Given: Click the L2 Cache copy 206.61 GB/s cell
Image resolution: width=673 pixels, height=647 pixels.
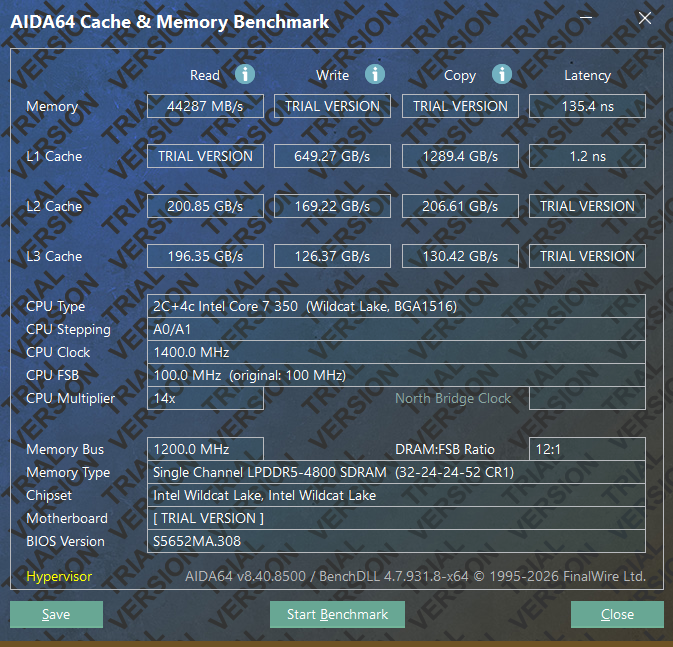Looking at the screenshot, I should (460, 206).
